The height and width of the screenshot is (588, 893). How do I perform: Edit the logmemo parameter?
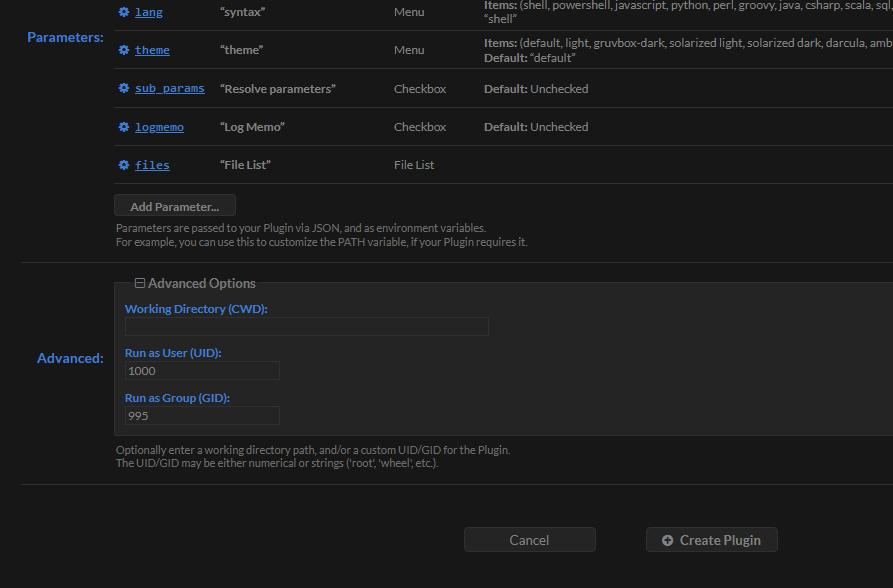click(x=159, y=127)
